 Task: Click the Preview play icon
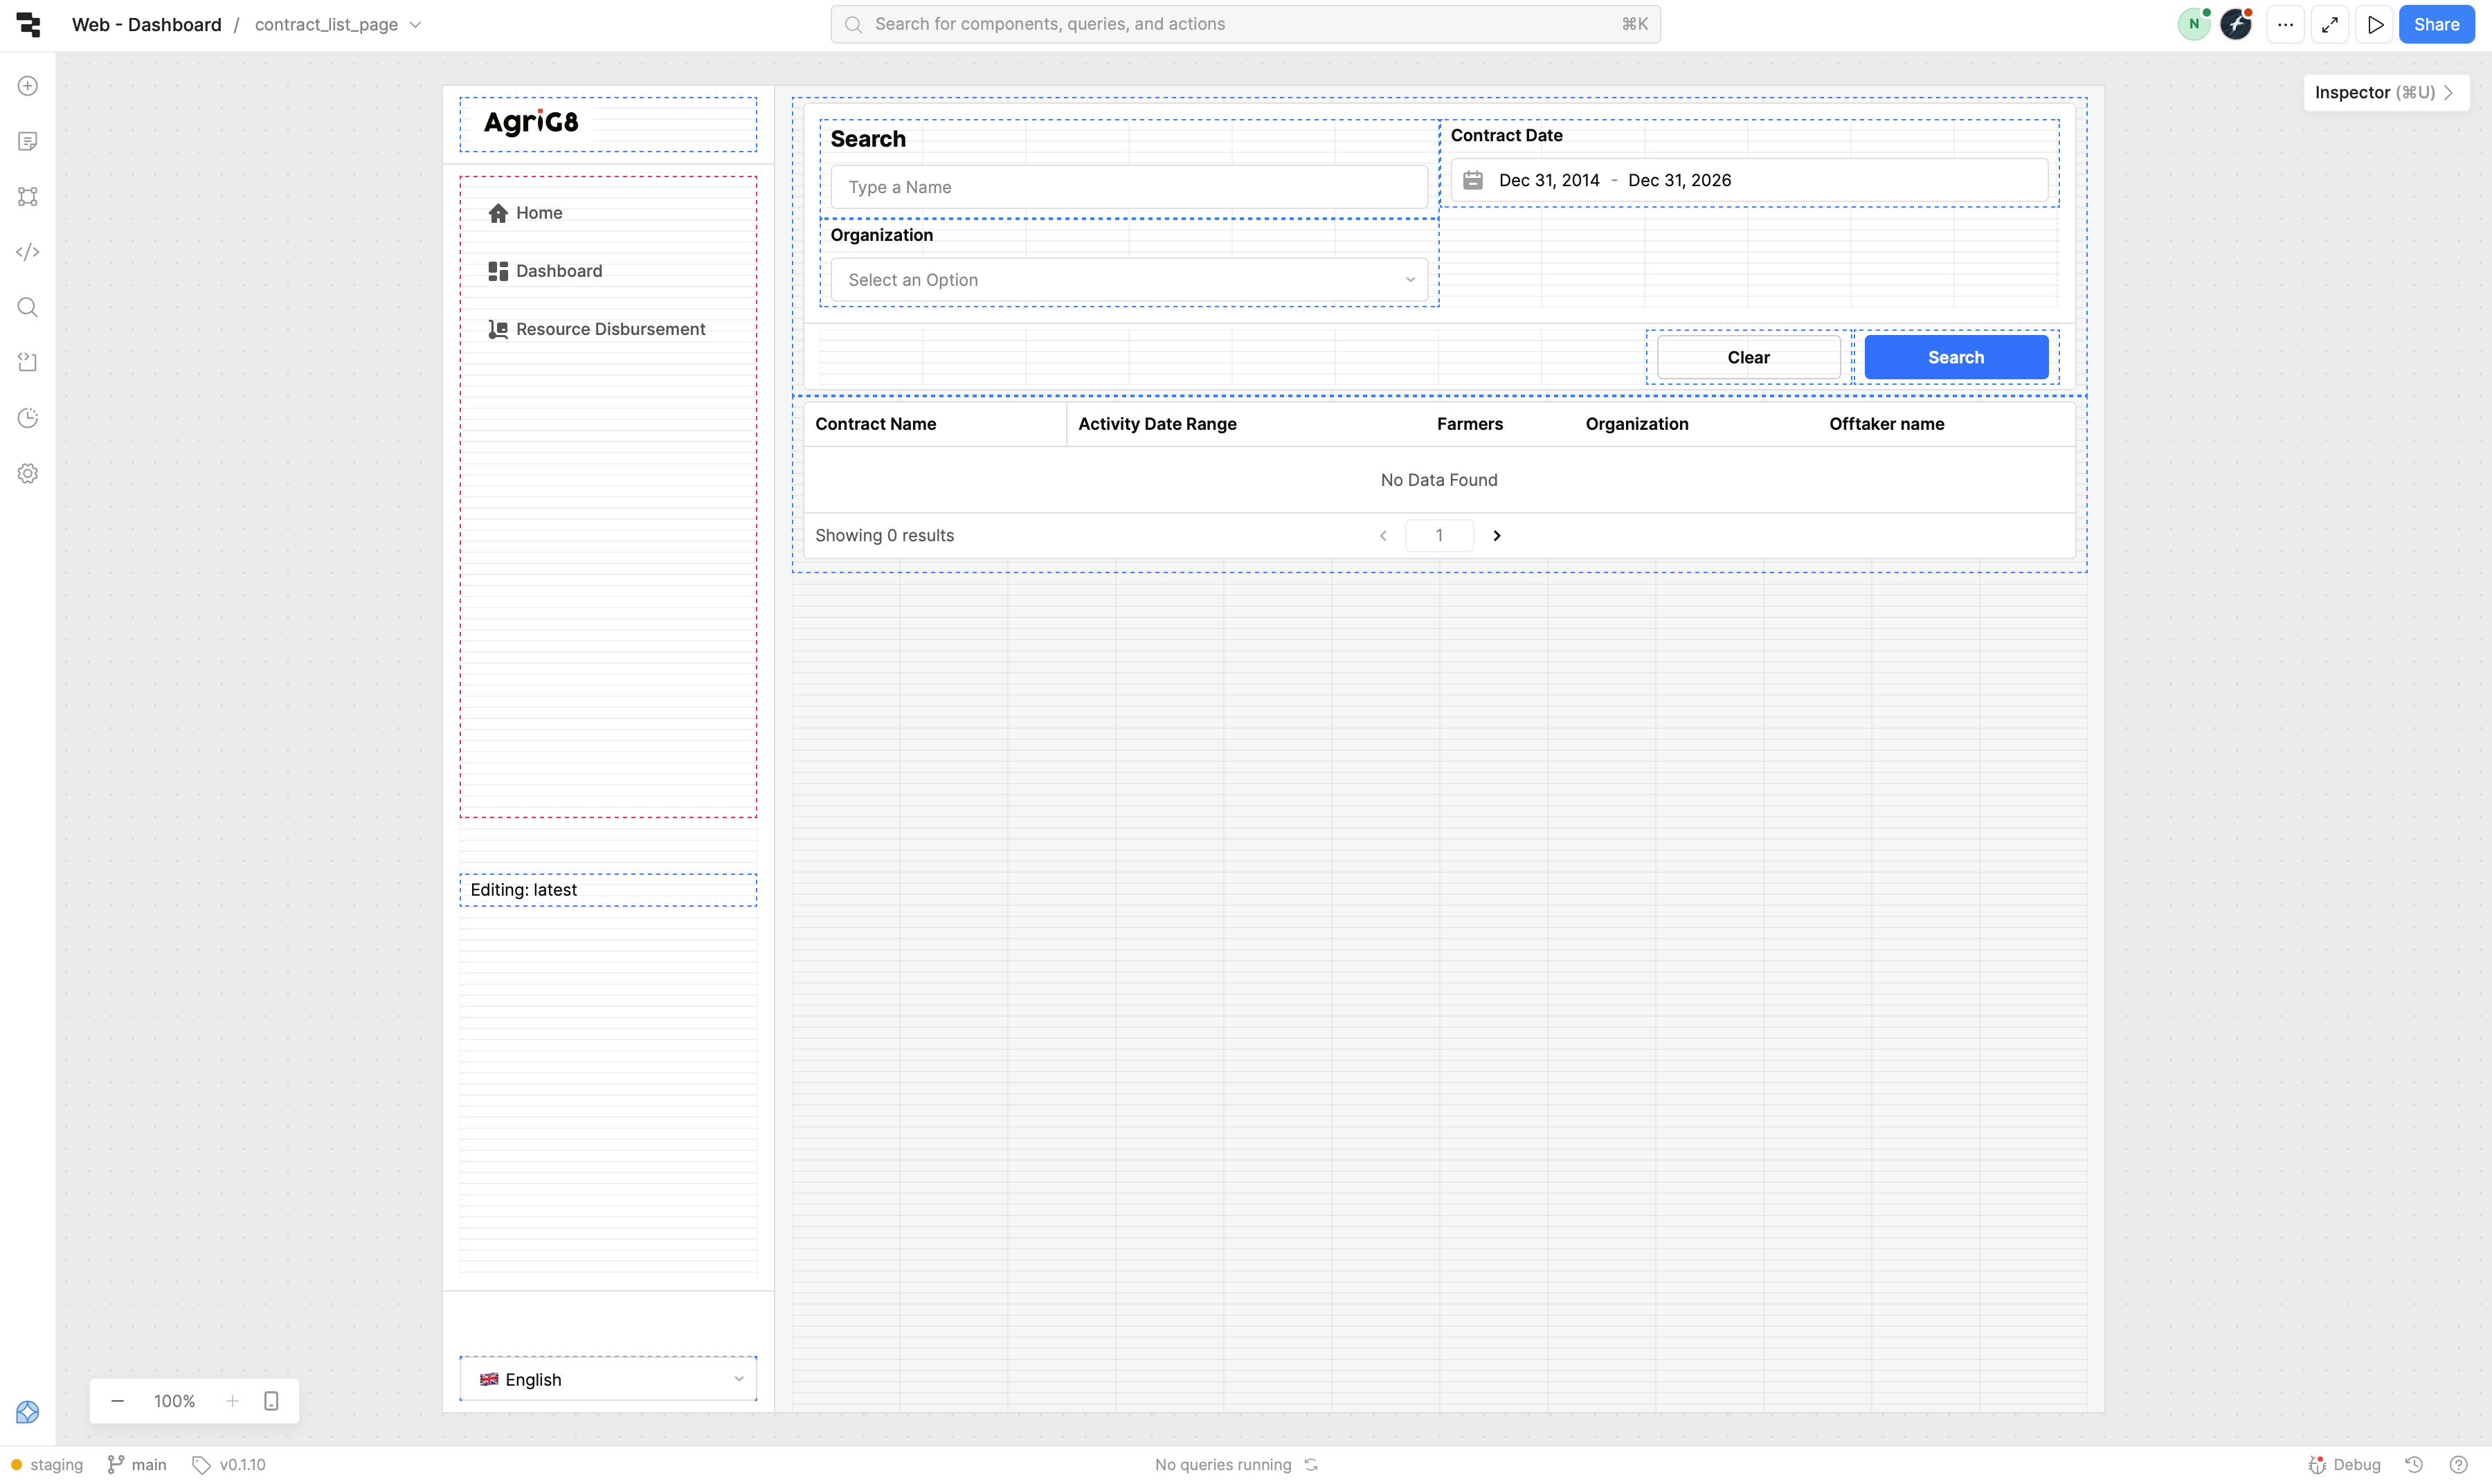[2375, 25]
